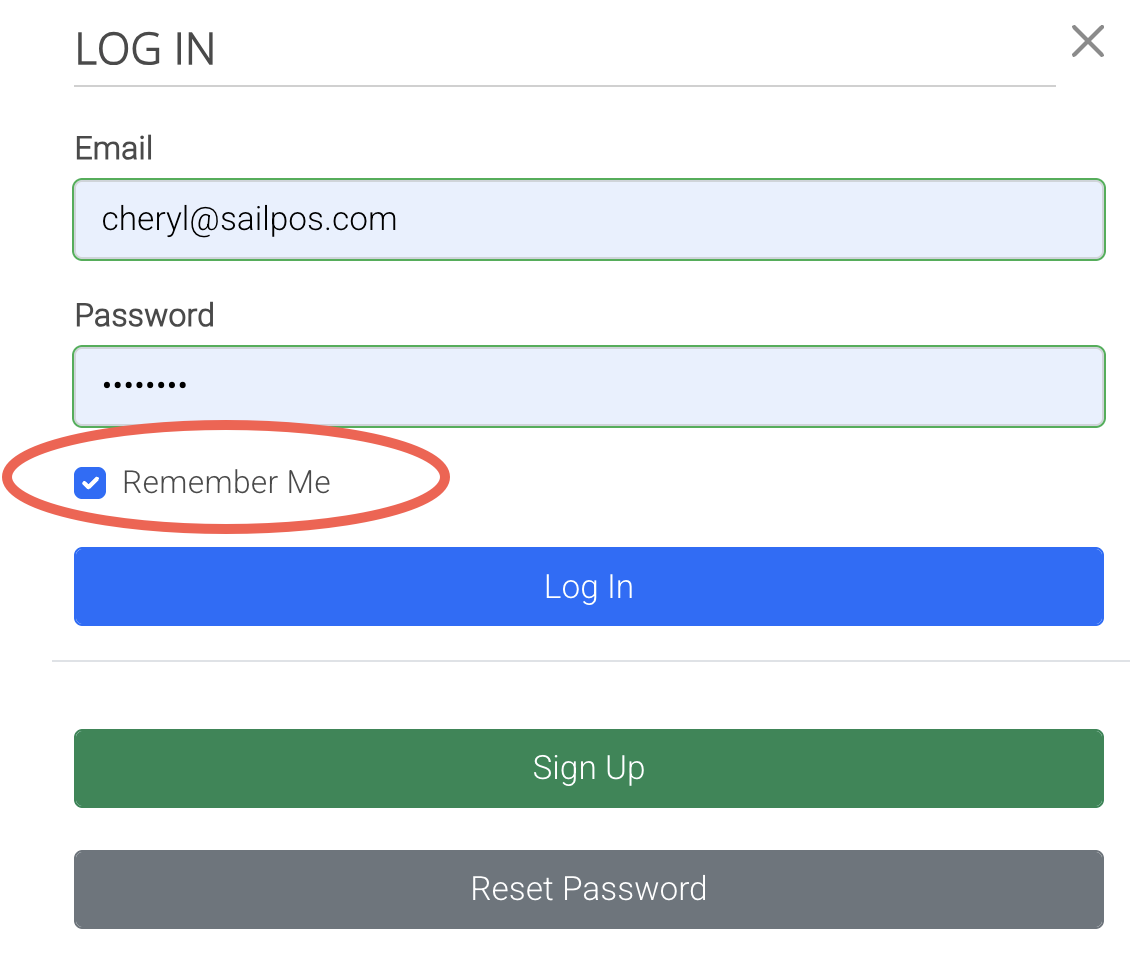Uncheck the Remember Me checkbox
1130x954 pixels.
coord(91,484)
